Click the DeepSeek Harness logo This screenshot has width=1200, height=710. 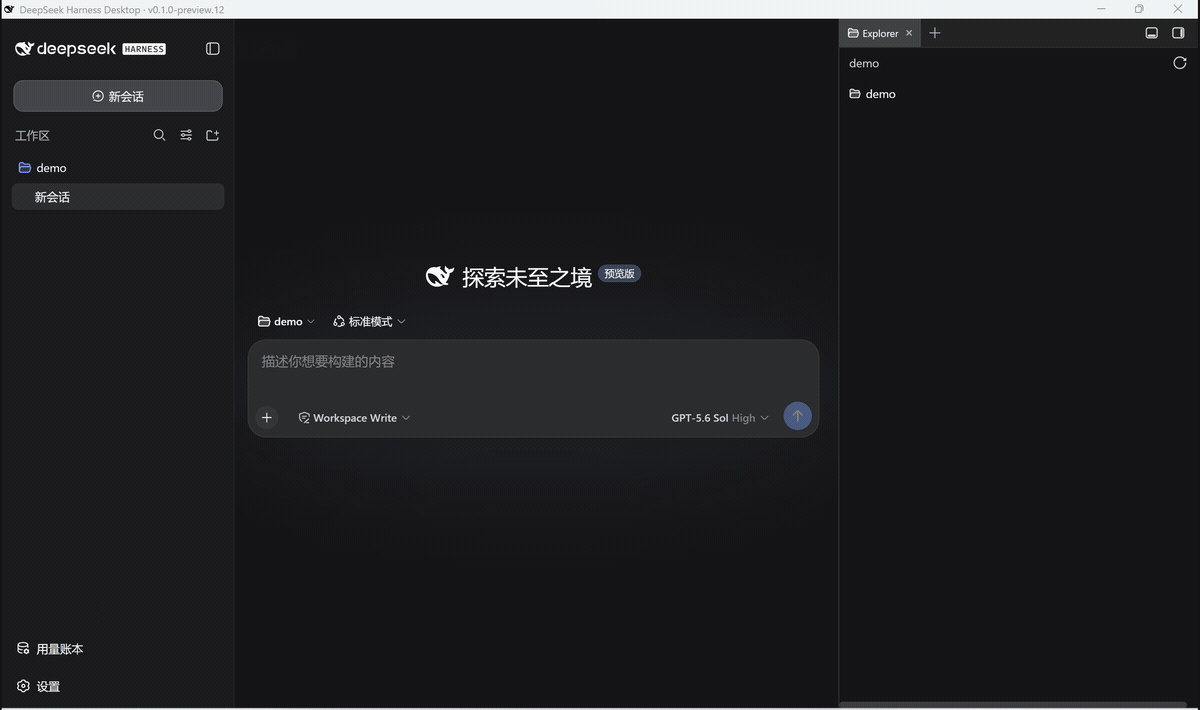90,48
